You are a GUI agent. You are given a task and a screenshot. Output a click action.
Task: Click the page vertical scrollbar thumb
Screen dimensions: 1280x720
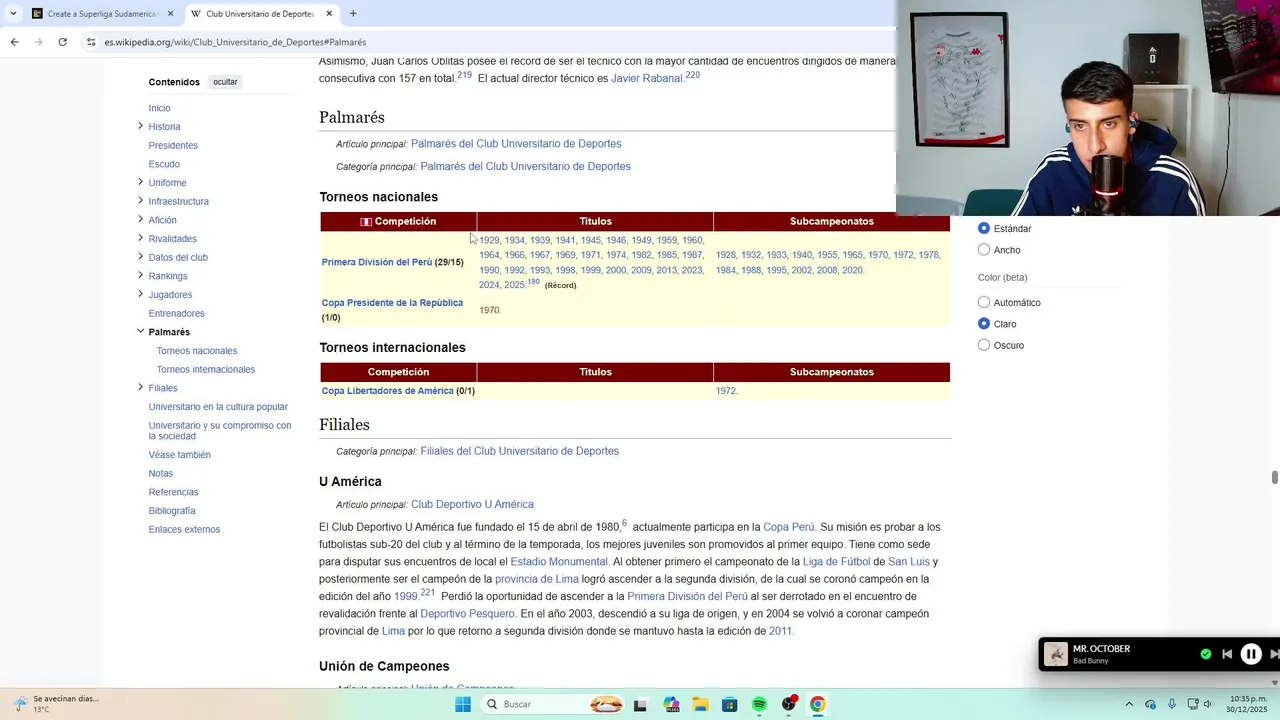pos(1274,477)
